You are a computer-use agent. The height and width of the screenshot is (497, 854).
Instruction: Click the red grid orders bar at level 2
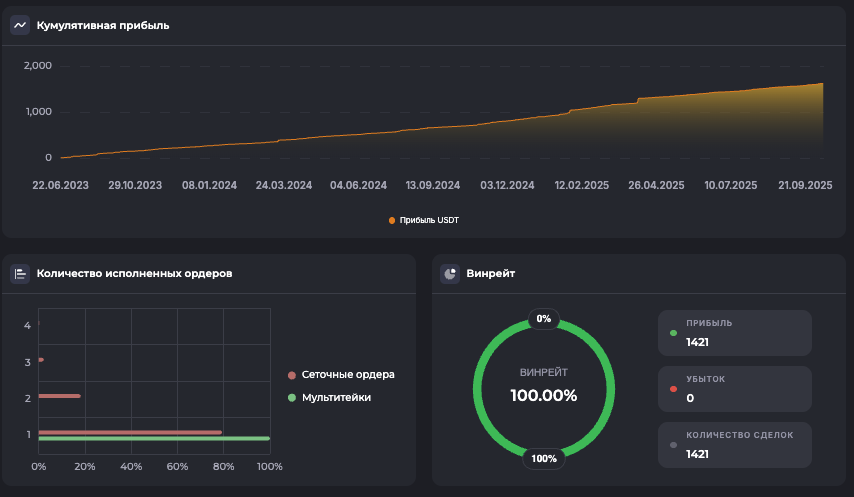click(59, 396)
